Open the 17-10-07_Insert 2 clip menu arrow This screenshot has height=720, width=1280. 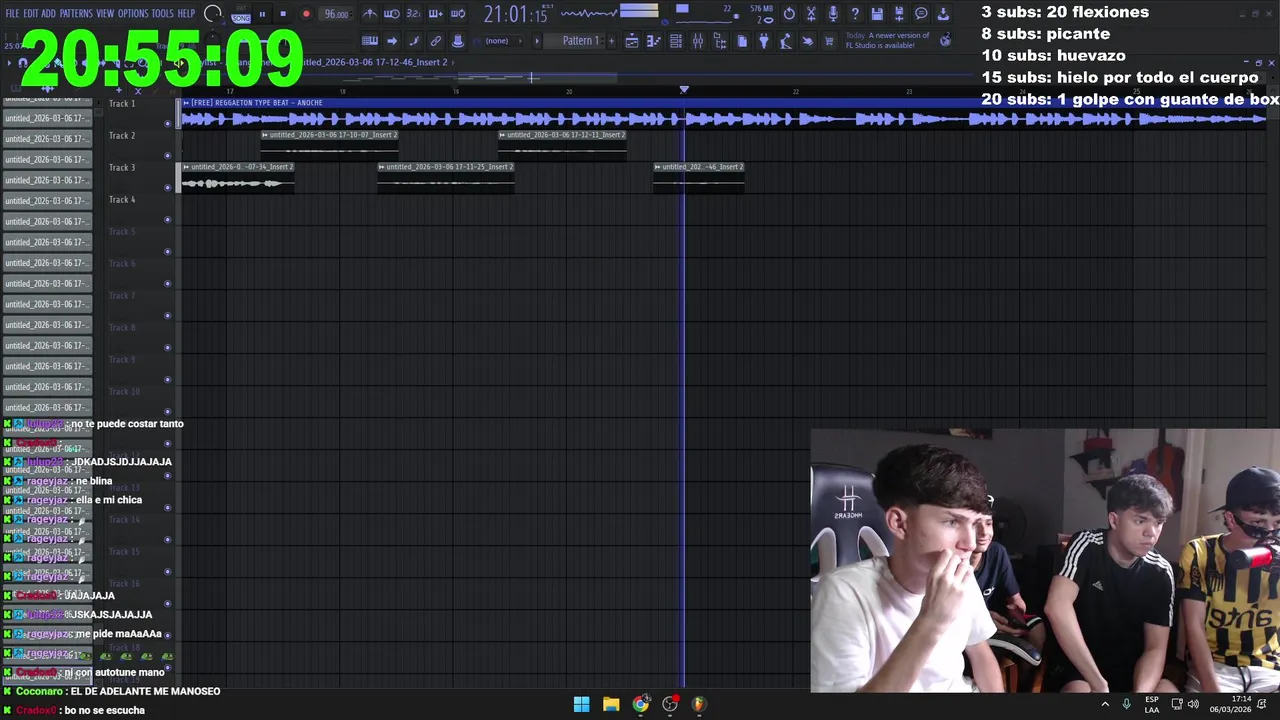[265, 135]
